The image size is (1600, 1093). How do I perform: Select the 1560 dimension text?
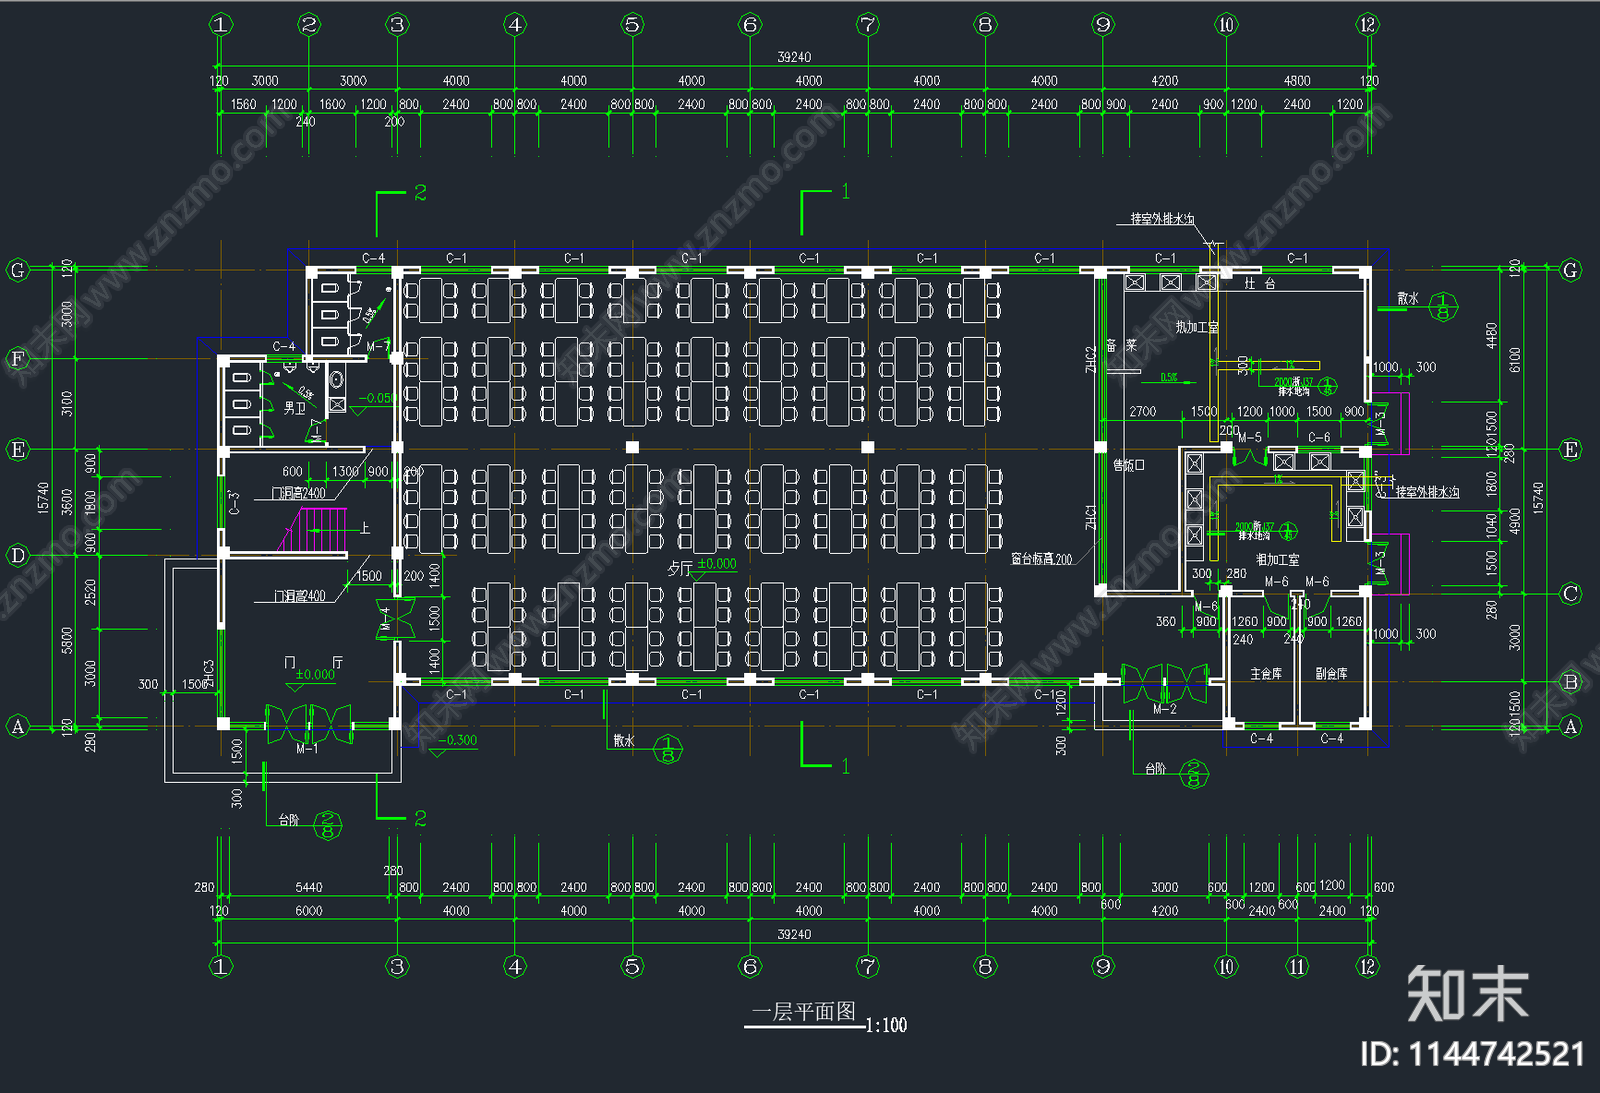pos(244,104)
